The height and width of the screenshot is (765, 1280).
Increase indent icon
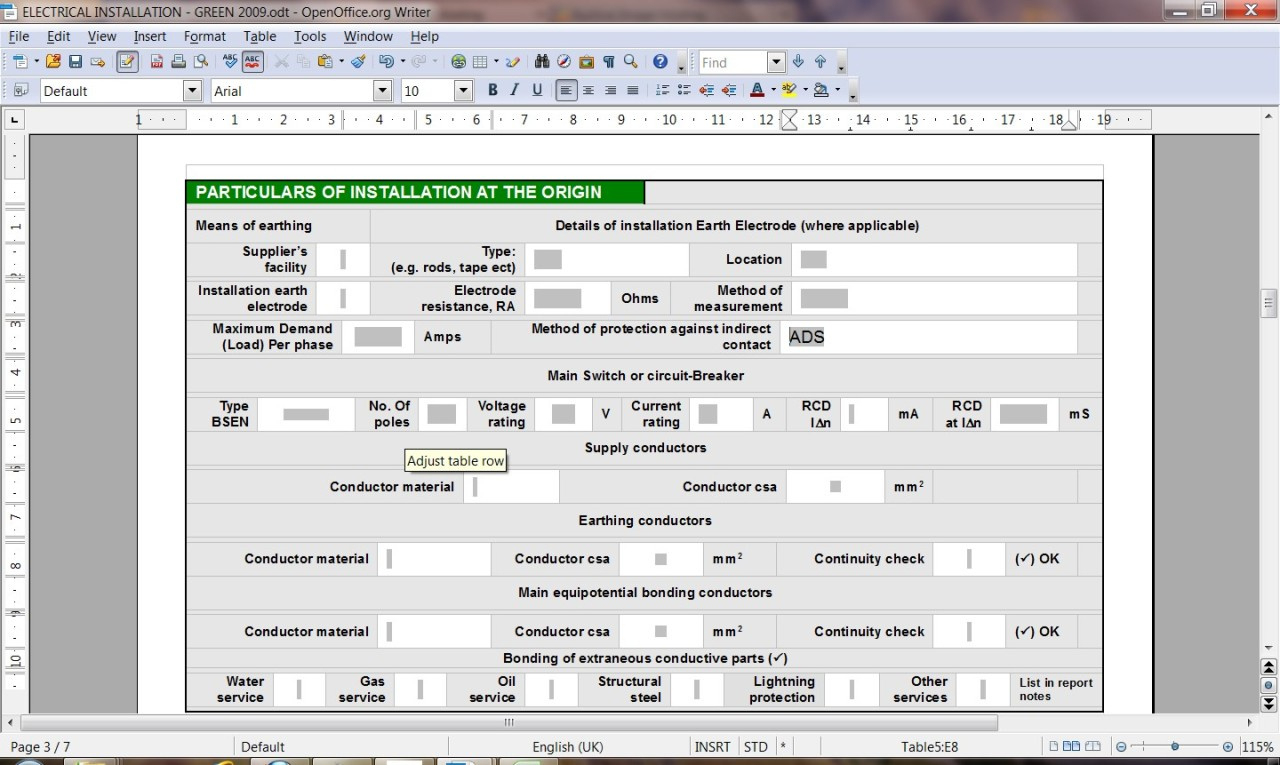point(729,90)
